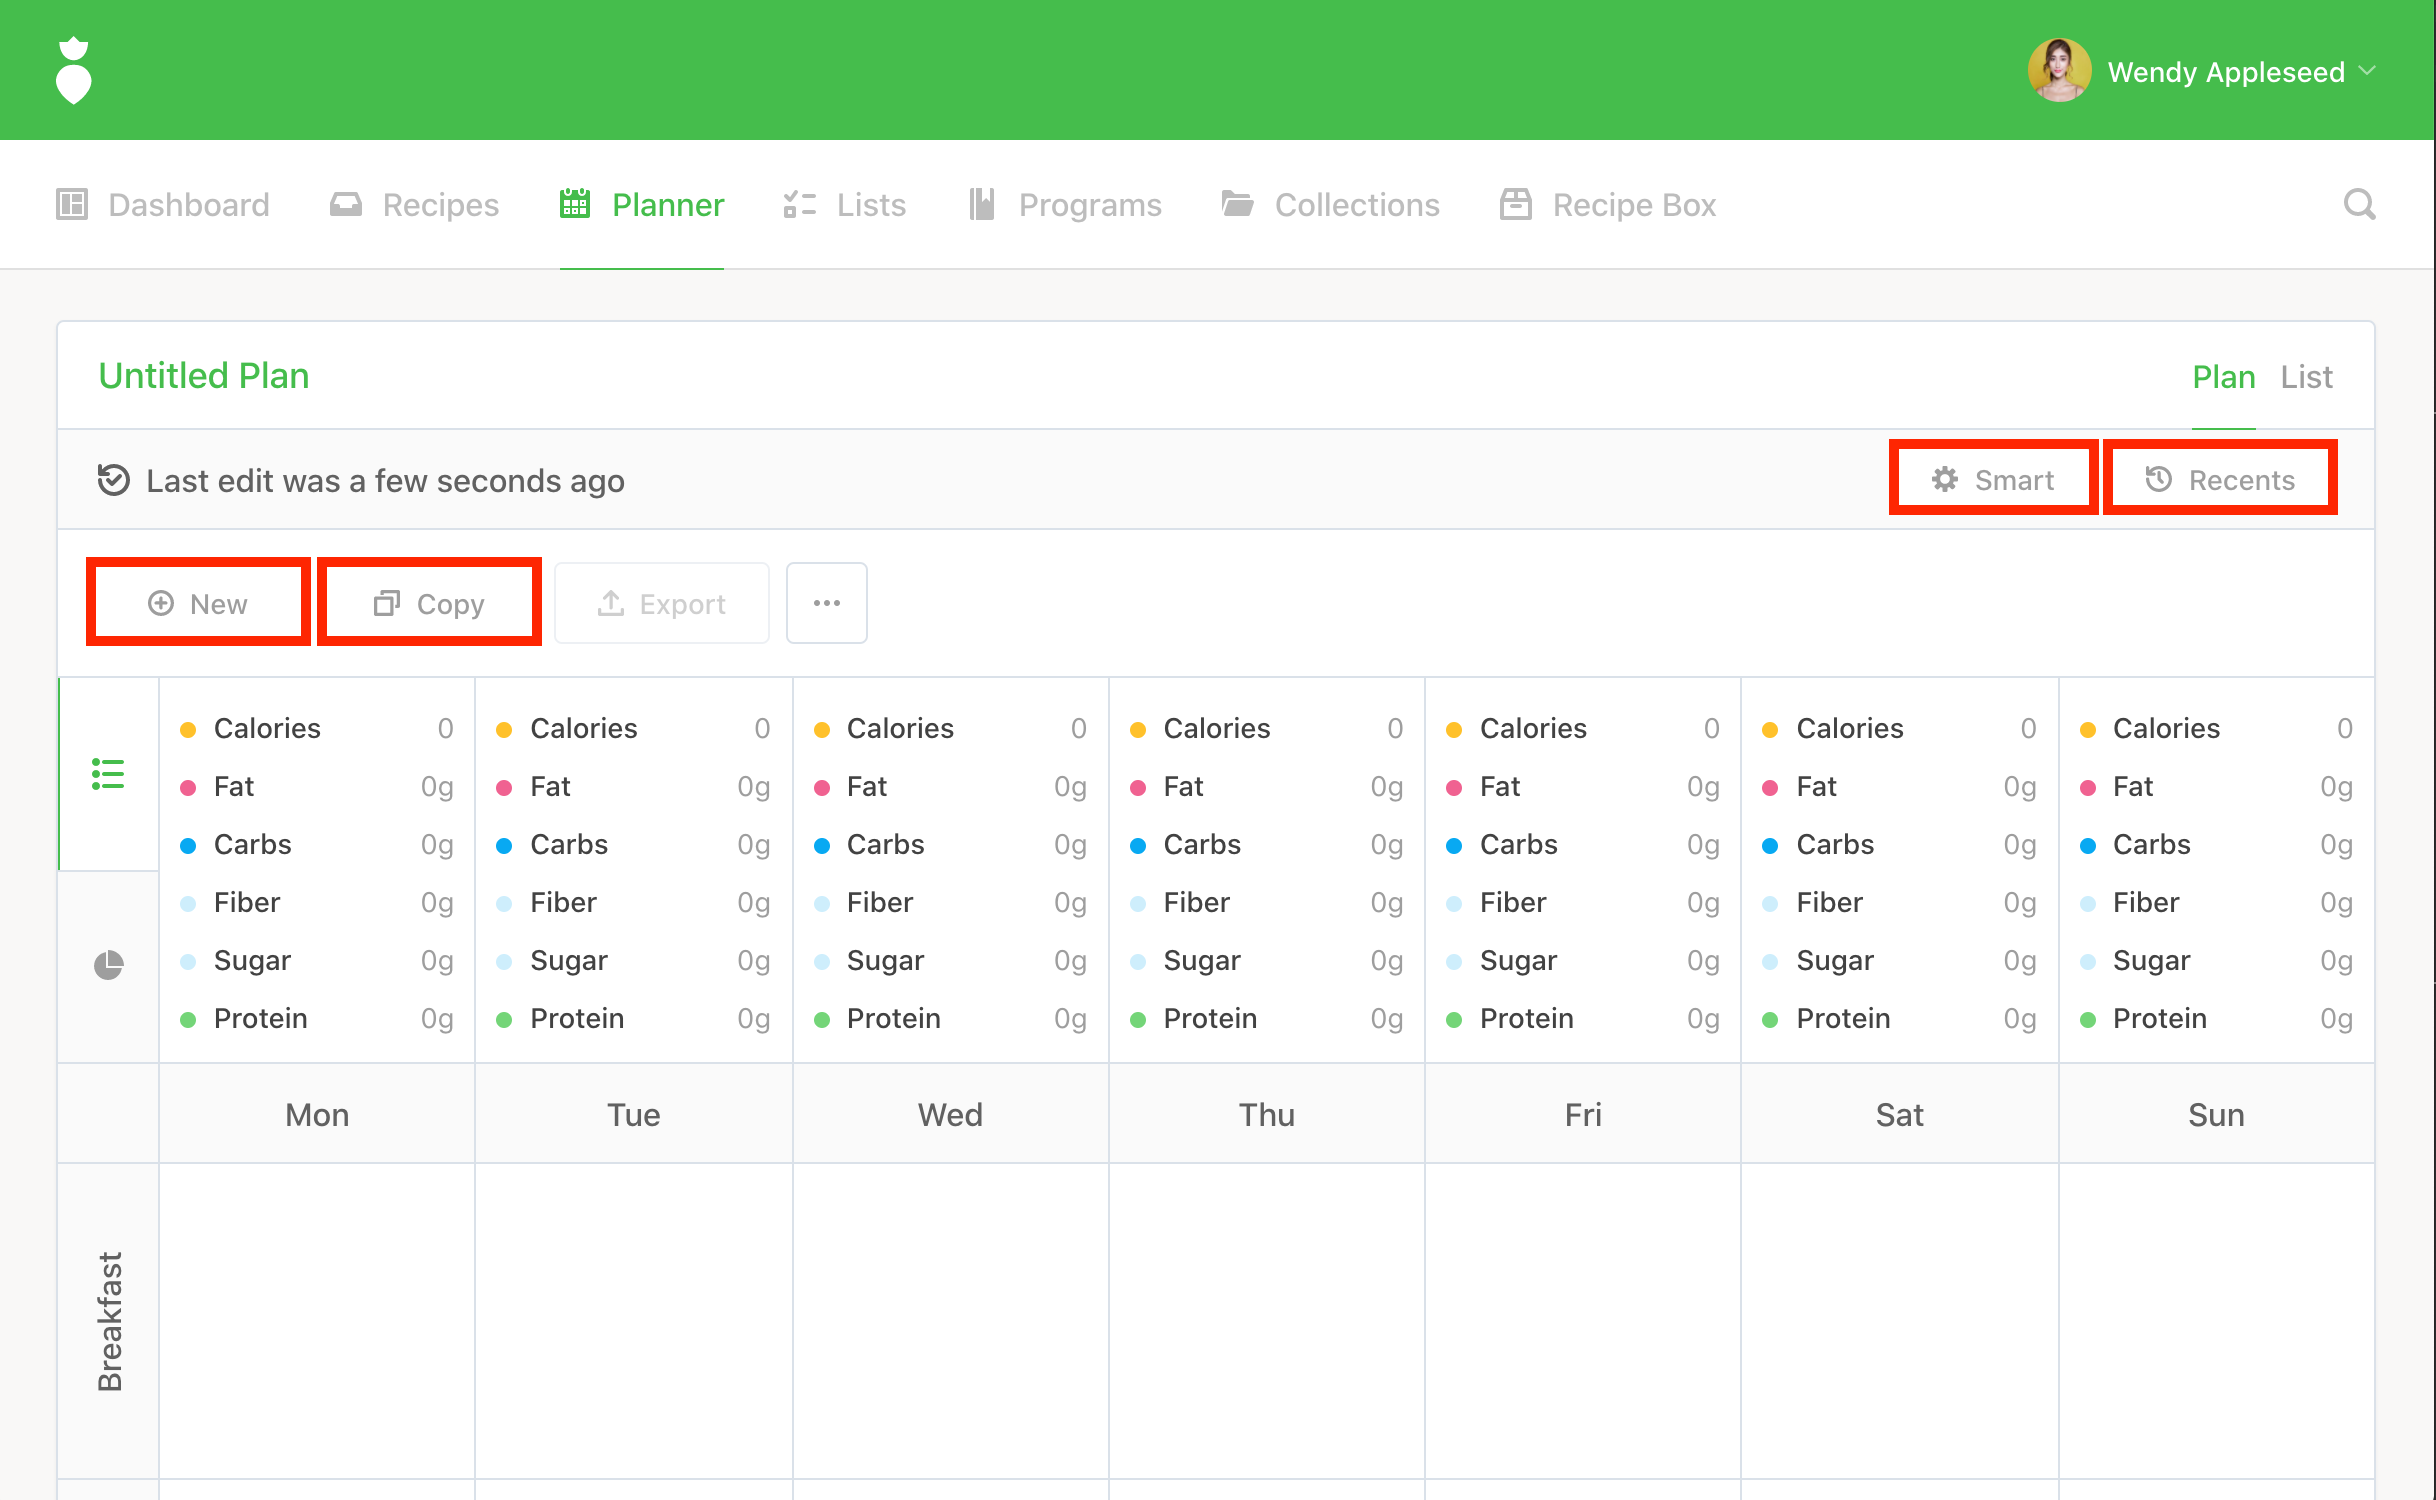Click the three-dots more options button

point(826,603)
